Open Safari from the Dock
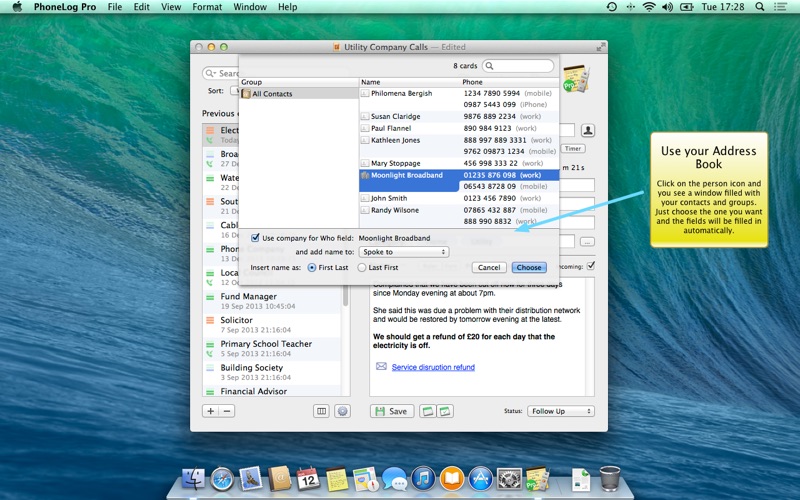 (222, 479)
